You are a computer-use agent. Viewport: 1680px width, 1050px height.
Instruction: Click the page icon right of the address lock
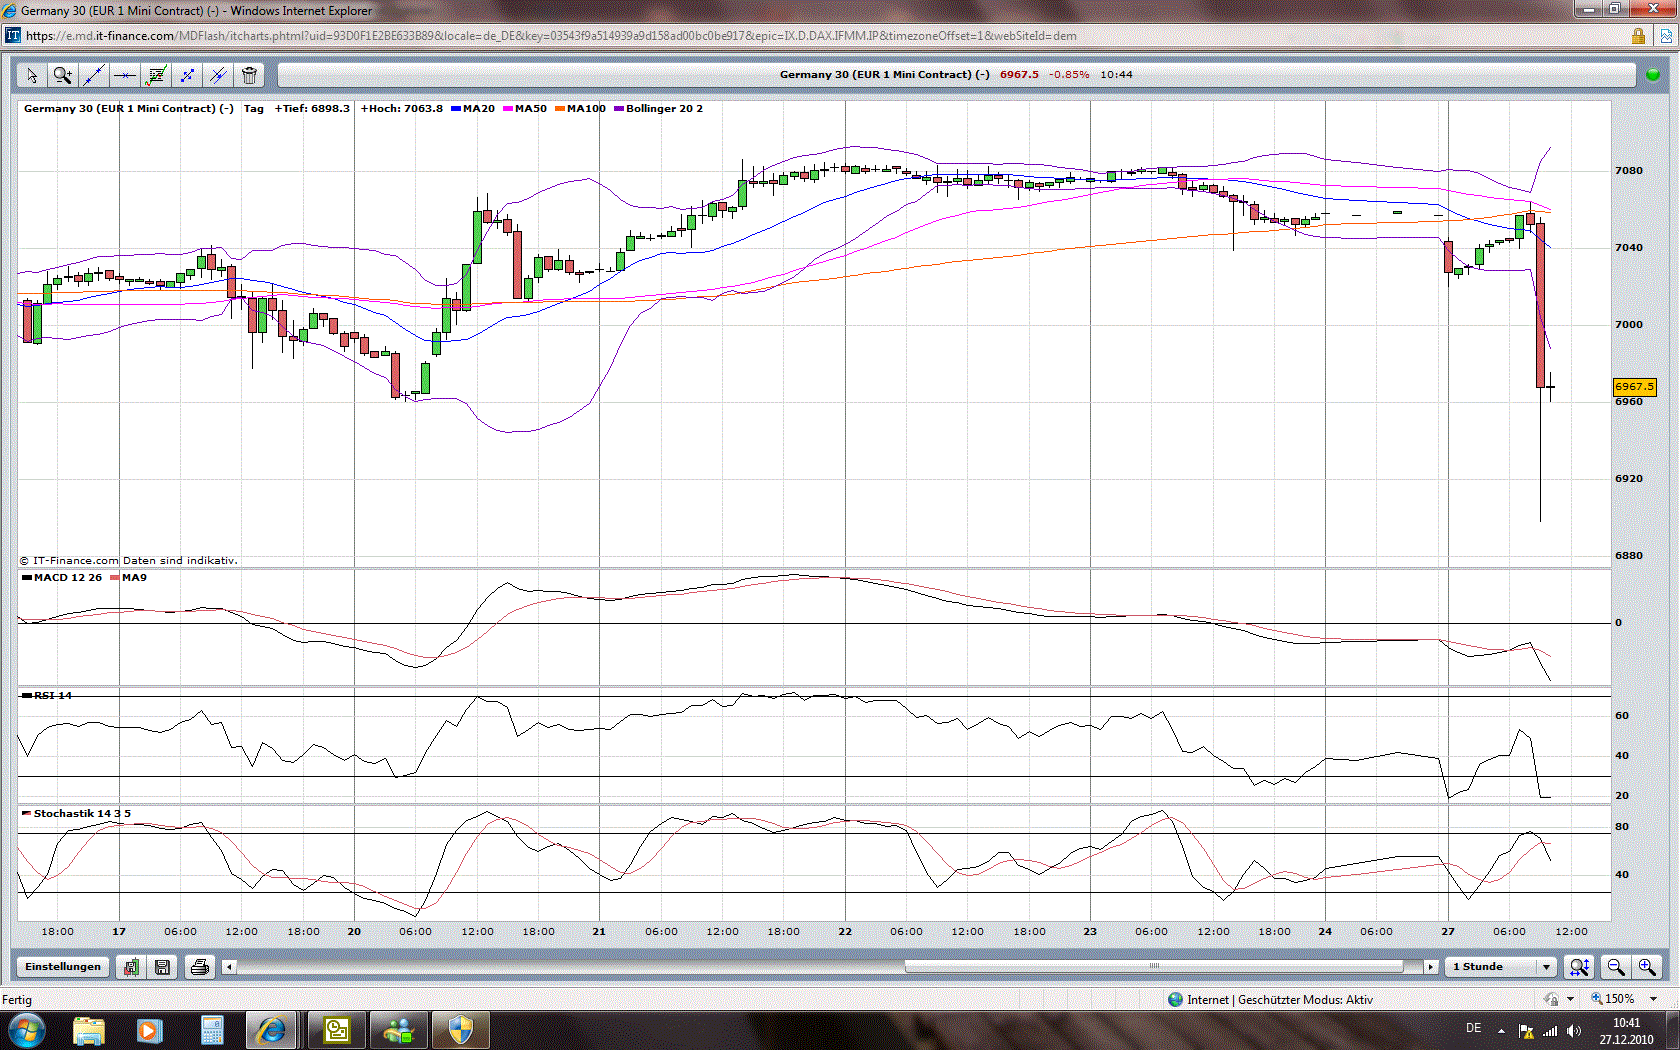point(1666,36)
